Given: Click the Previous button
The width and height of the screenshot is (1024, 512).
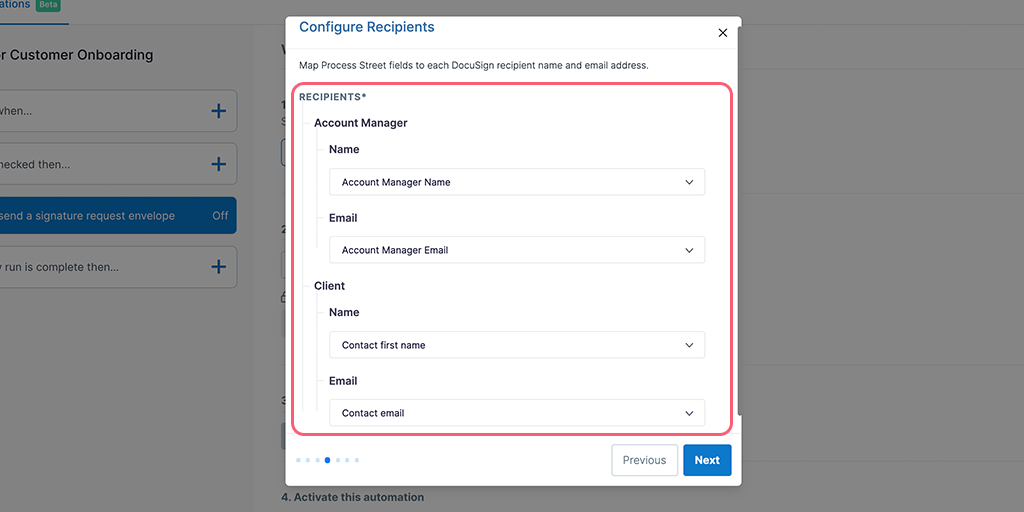Looking at the screenshot, I should (644, 460).
